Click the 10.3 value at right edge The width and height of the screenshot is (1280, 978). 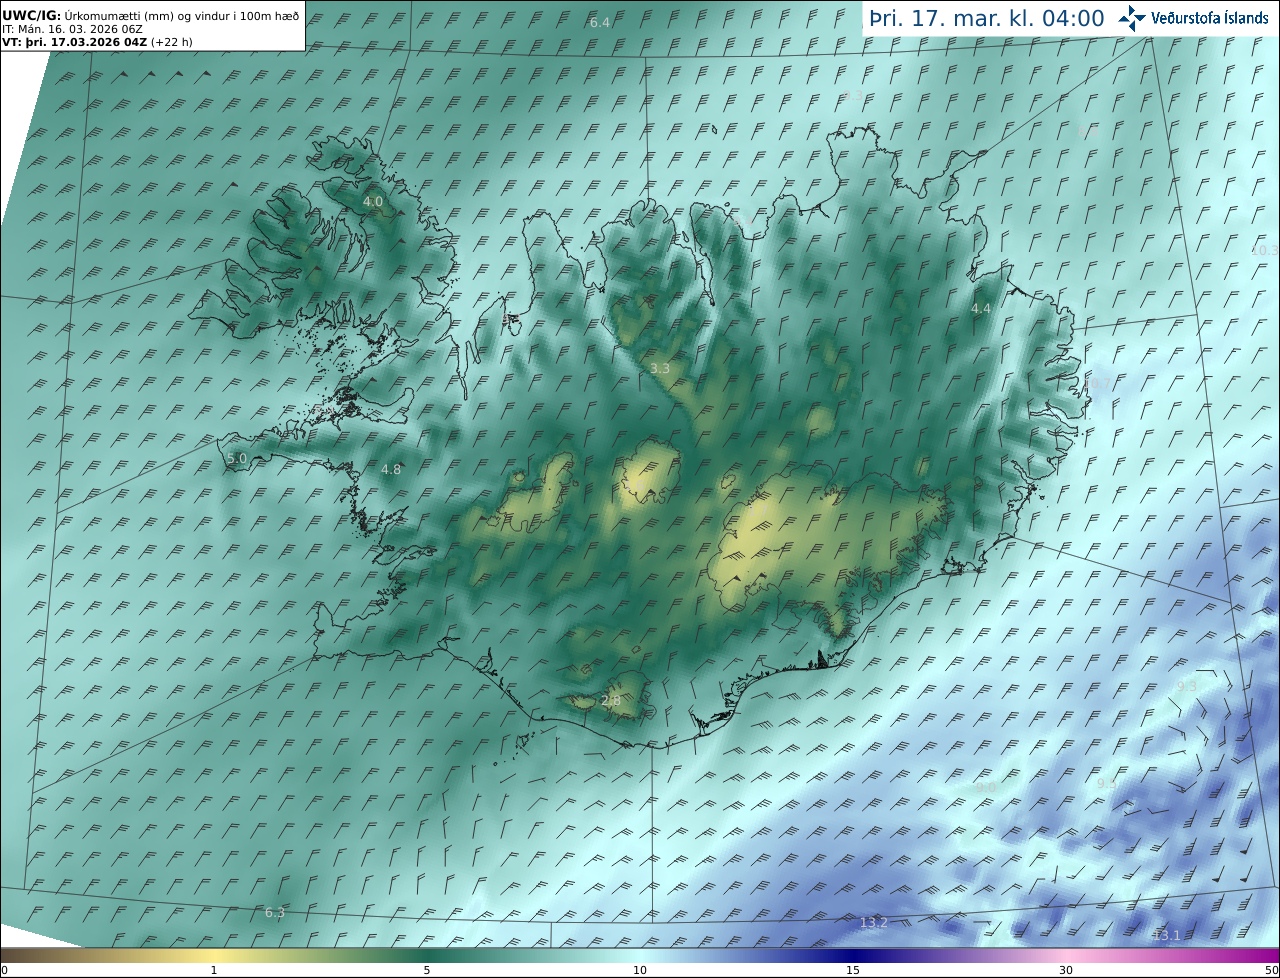(x=1265, y=250)
